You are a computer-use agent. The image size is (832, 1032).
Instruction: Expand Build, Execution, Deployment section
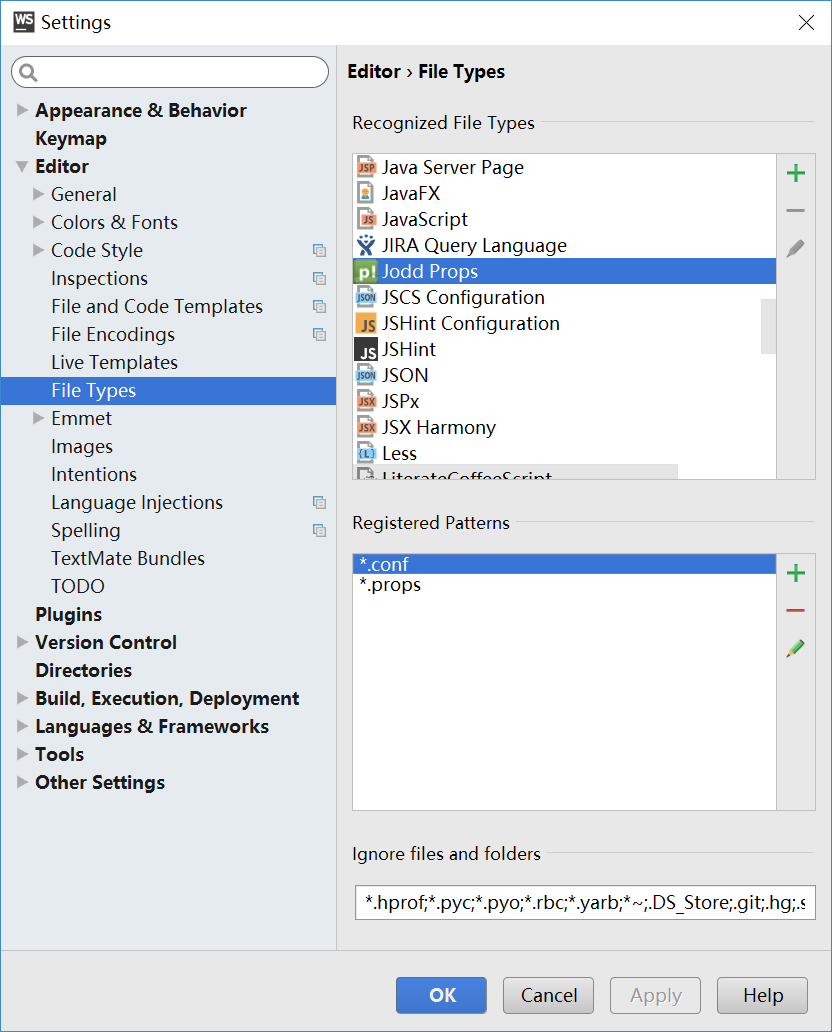point(22,698)
